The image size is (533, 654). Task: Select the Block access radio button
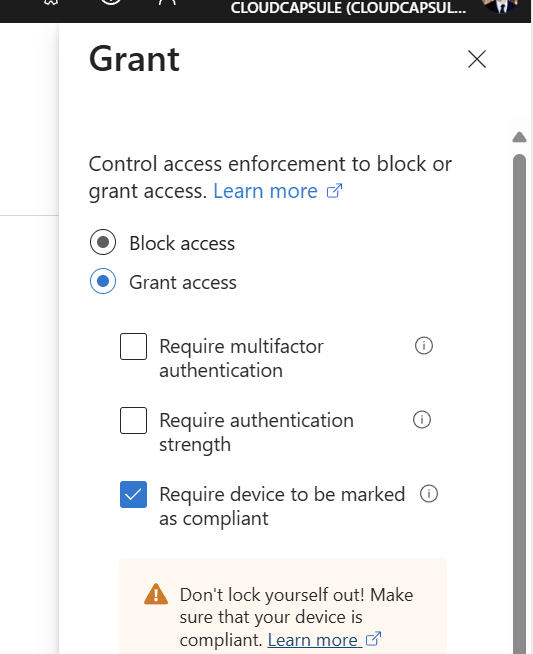pos(103,242)
